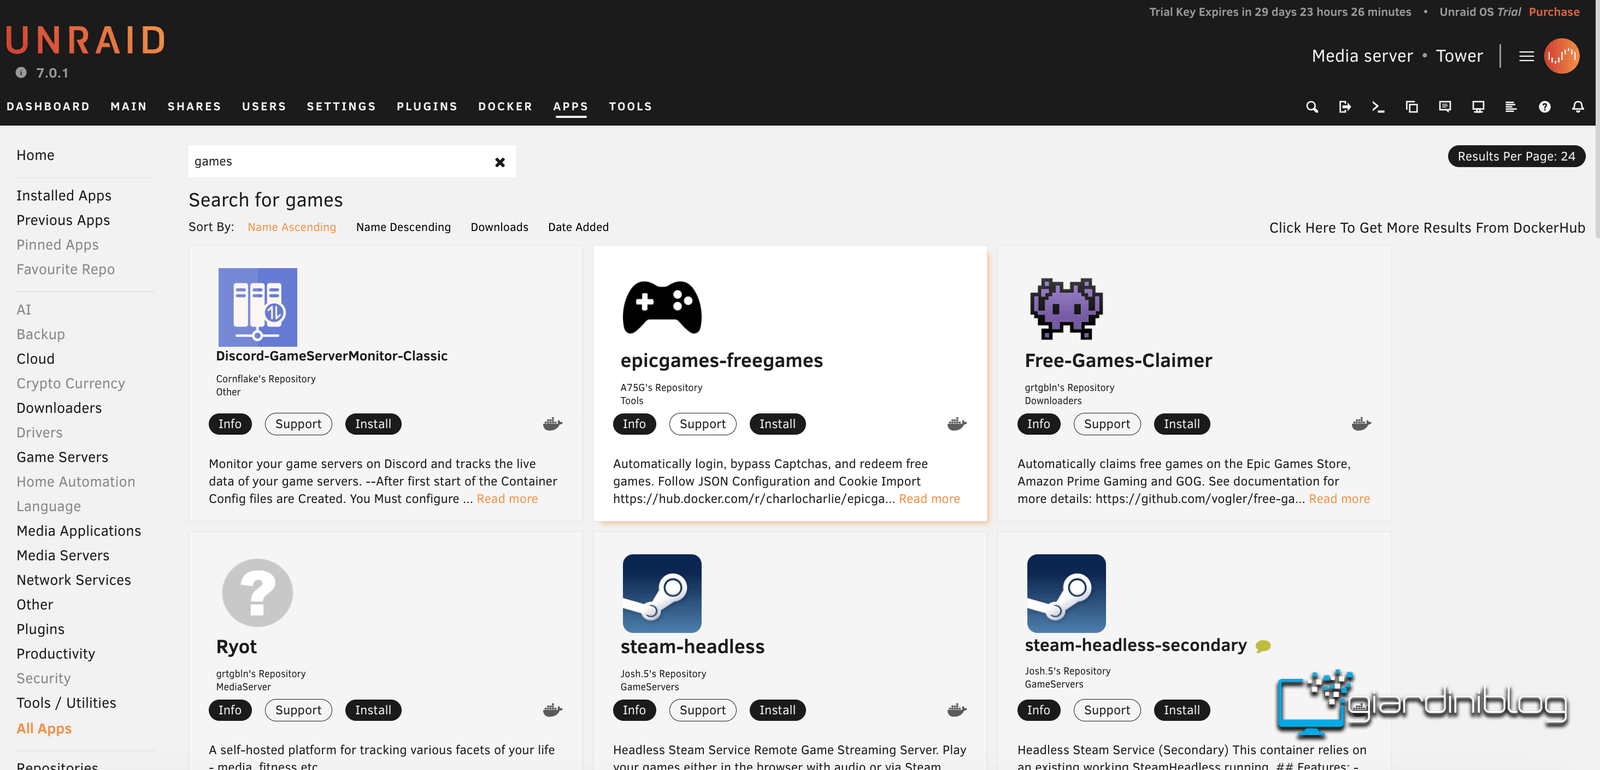Sort results by Name Descending
The image size is (1600, 770).
[x=403, y=227]
